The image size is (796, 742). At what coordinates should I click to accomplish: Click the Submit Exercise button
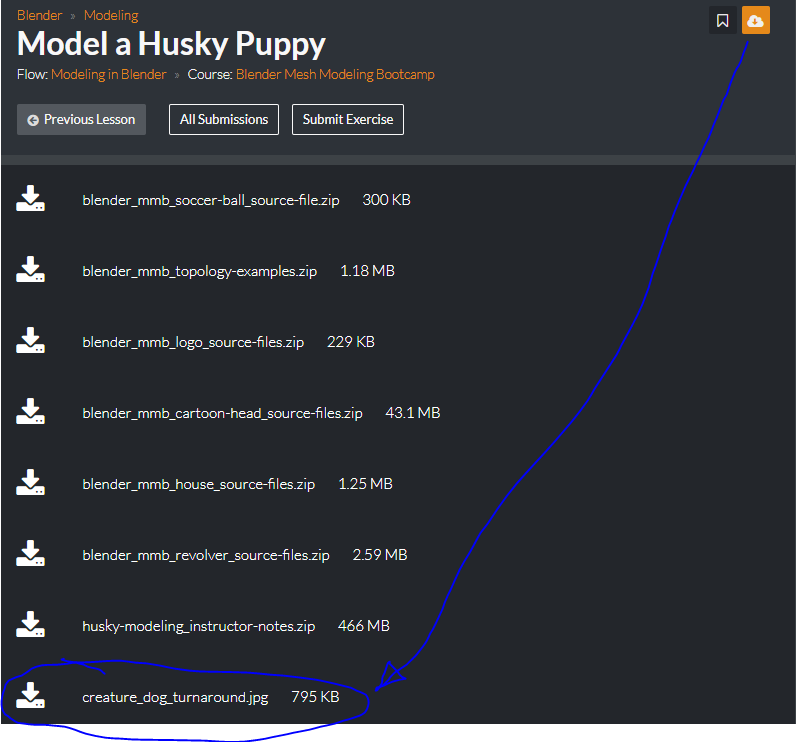click(348, 119)
